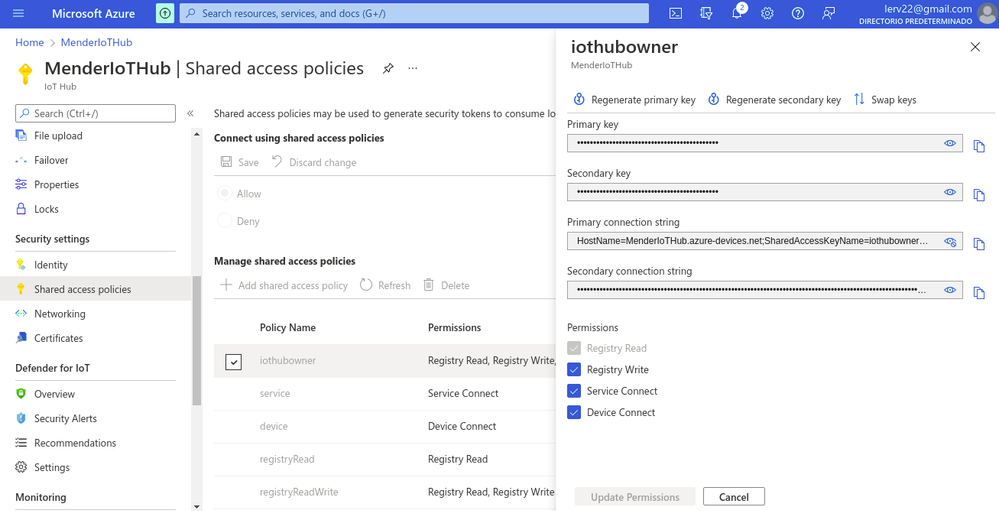Open the notifications bell

tap(737, 13)
